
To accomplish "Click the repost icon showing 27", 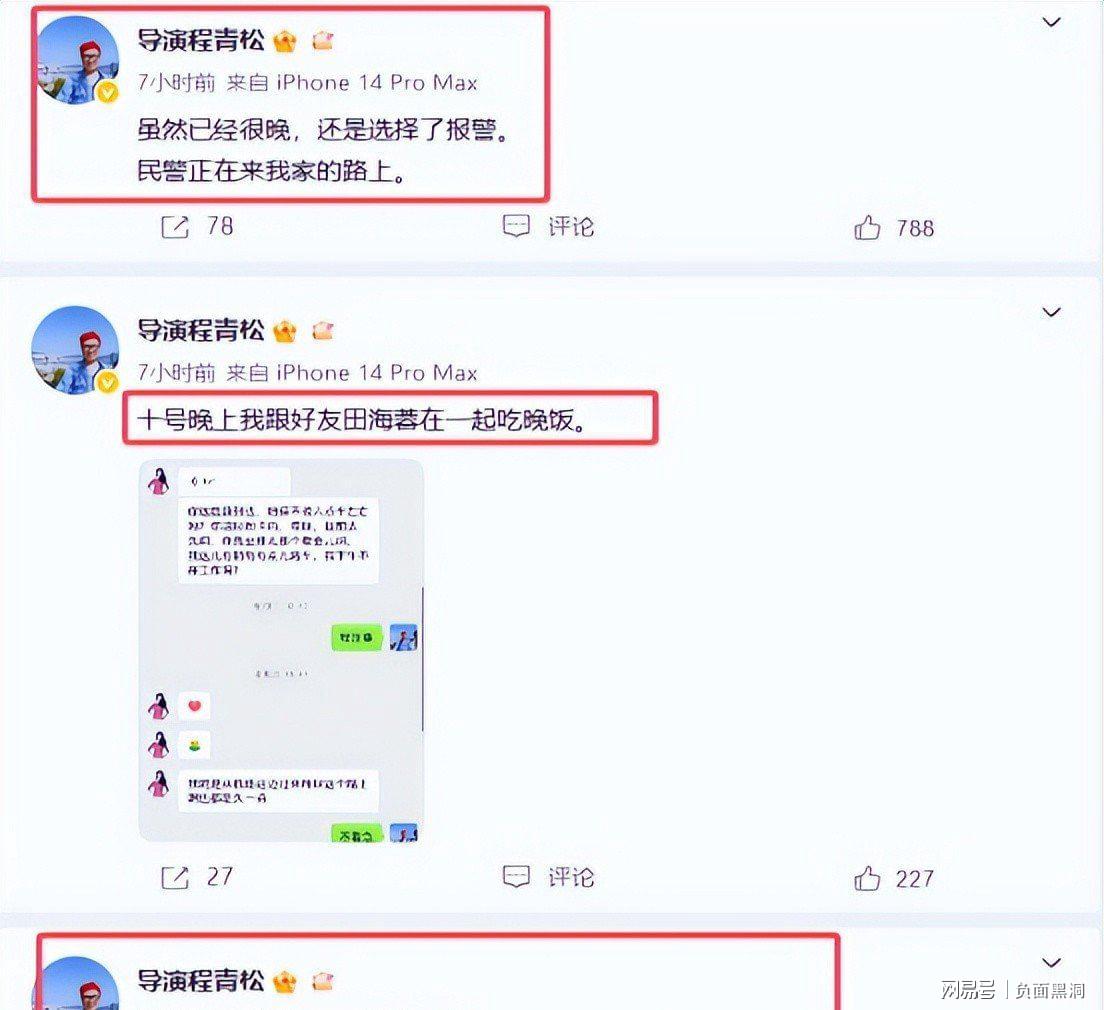I will (x=175, y=878).
